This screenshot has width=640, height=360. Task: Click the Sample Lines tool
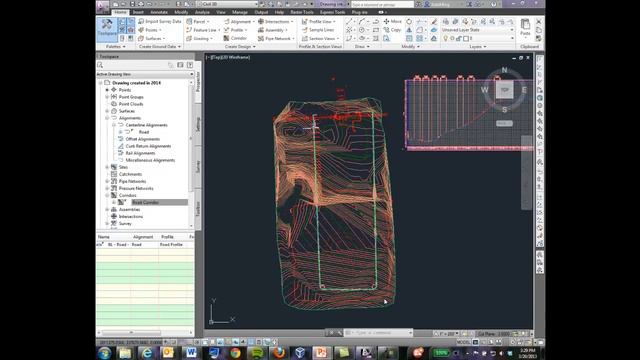[318, 30]
